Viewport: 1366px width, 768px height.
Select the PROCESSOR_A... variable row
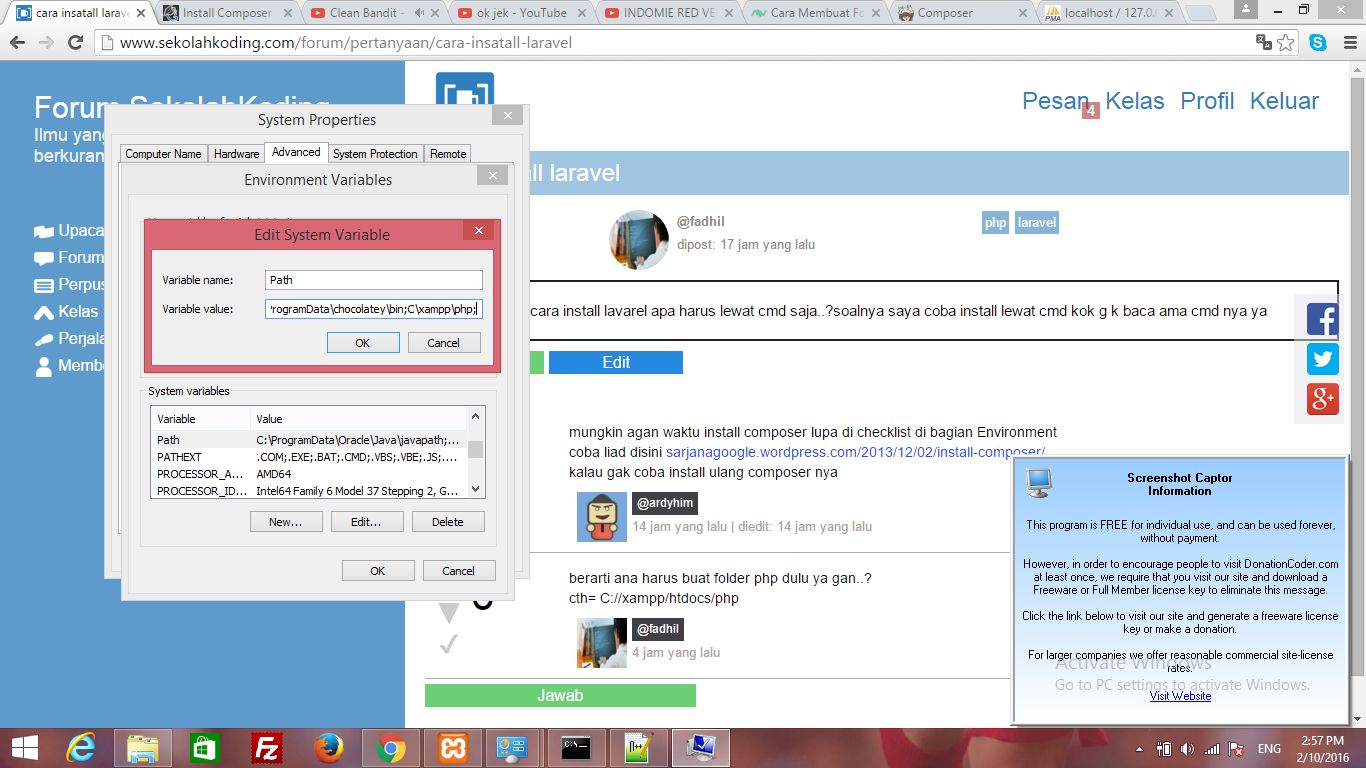pyautogui.click(x=309, y=474)
